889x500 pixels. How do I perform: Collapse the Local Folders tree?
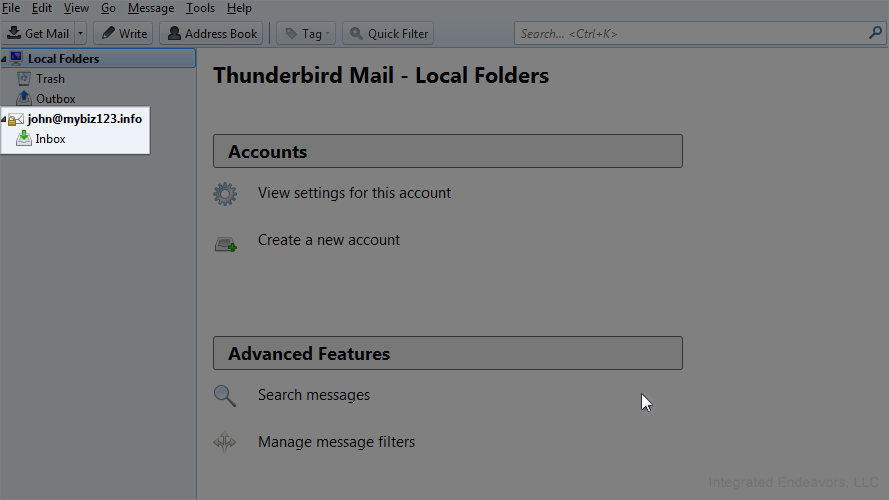[x=4, y=59]
